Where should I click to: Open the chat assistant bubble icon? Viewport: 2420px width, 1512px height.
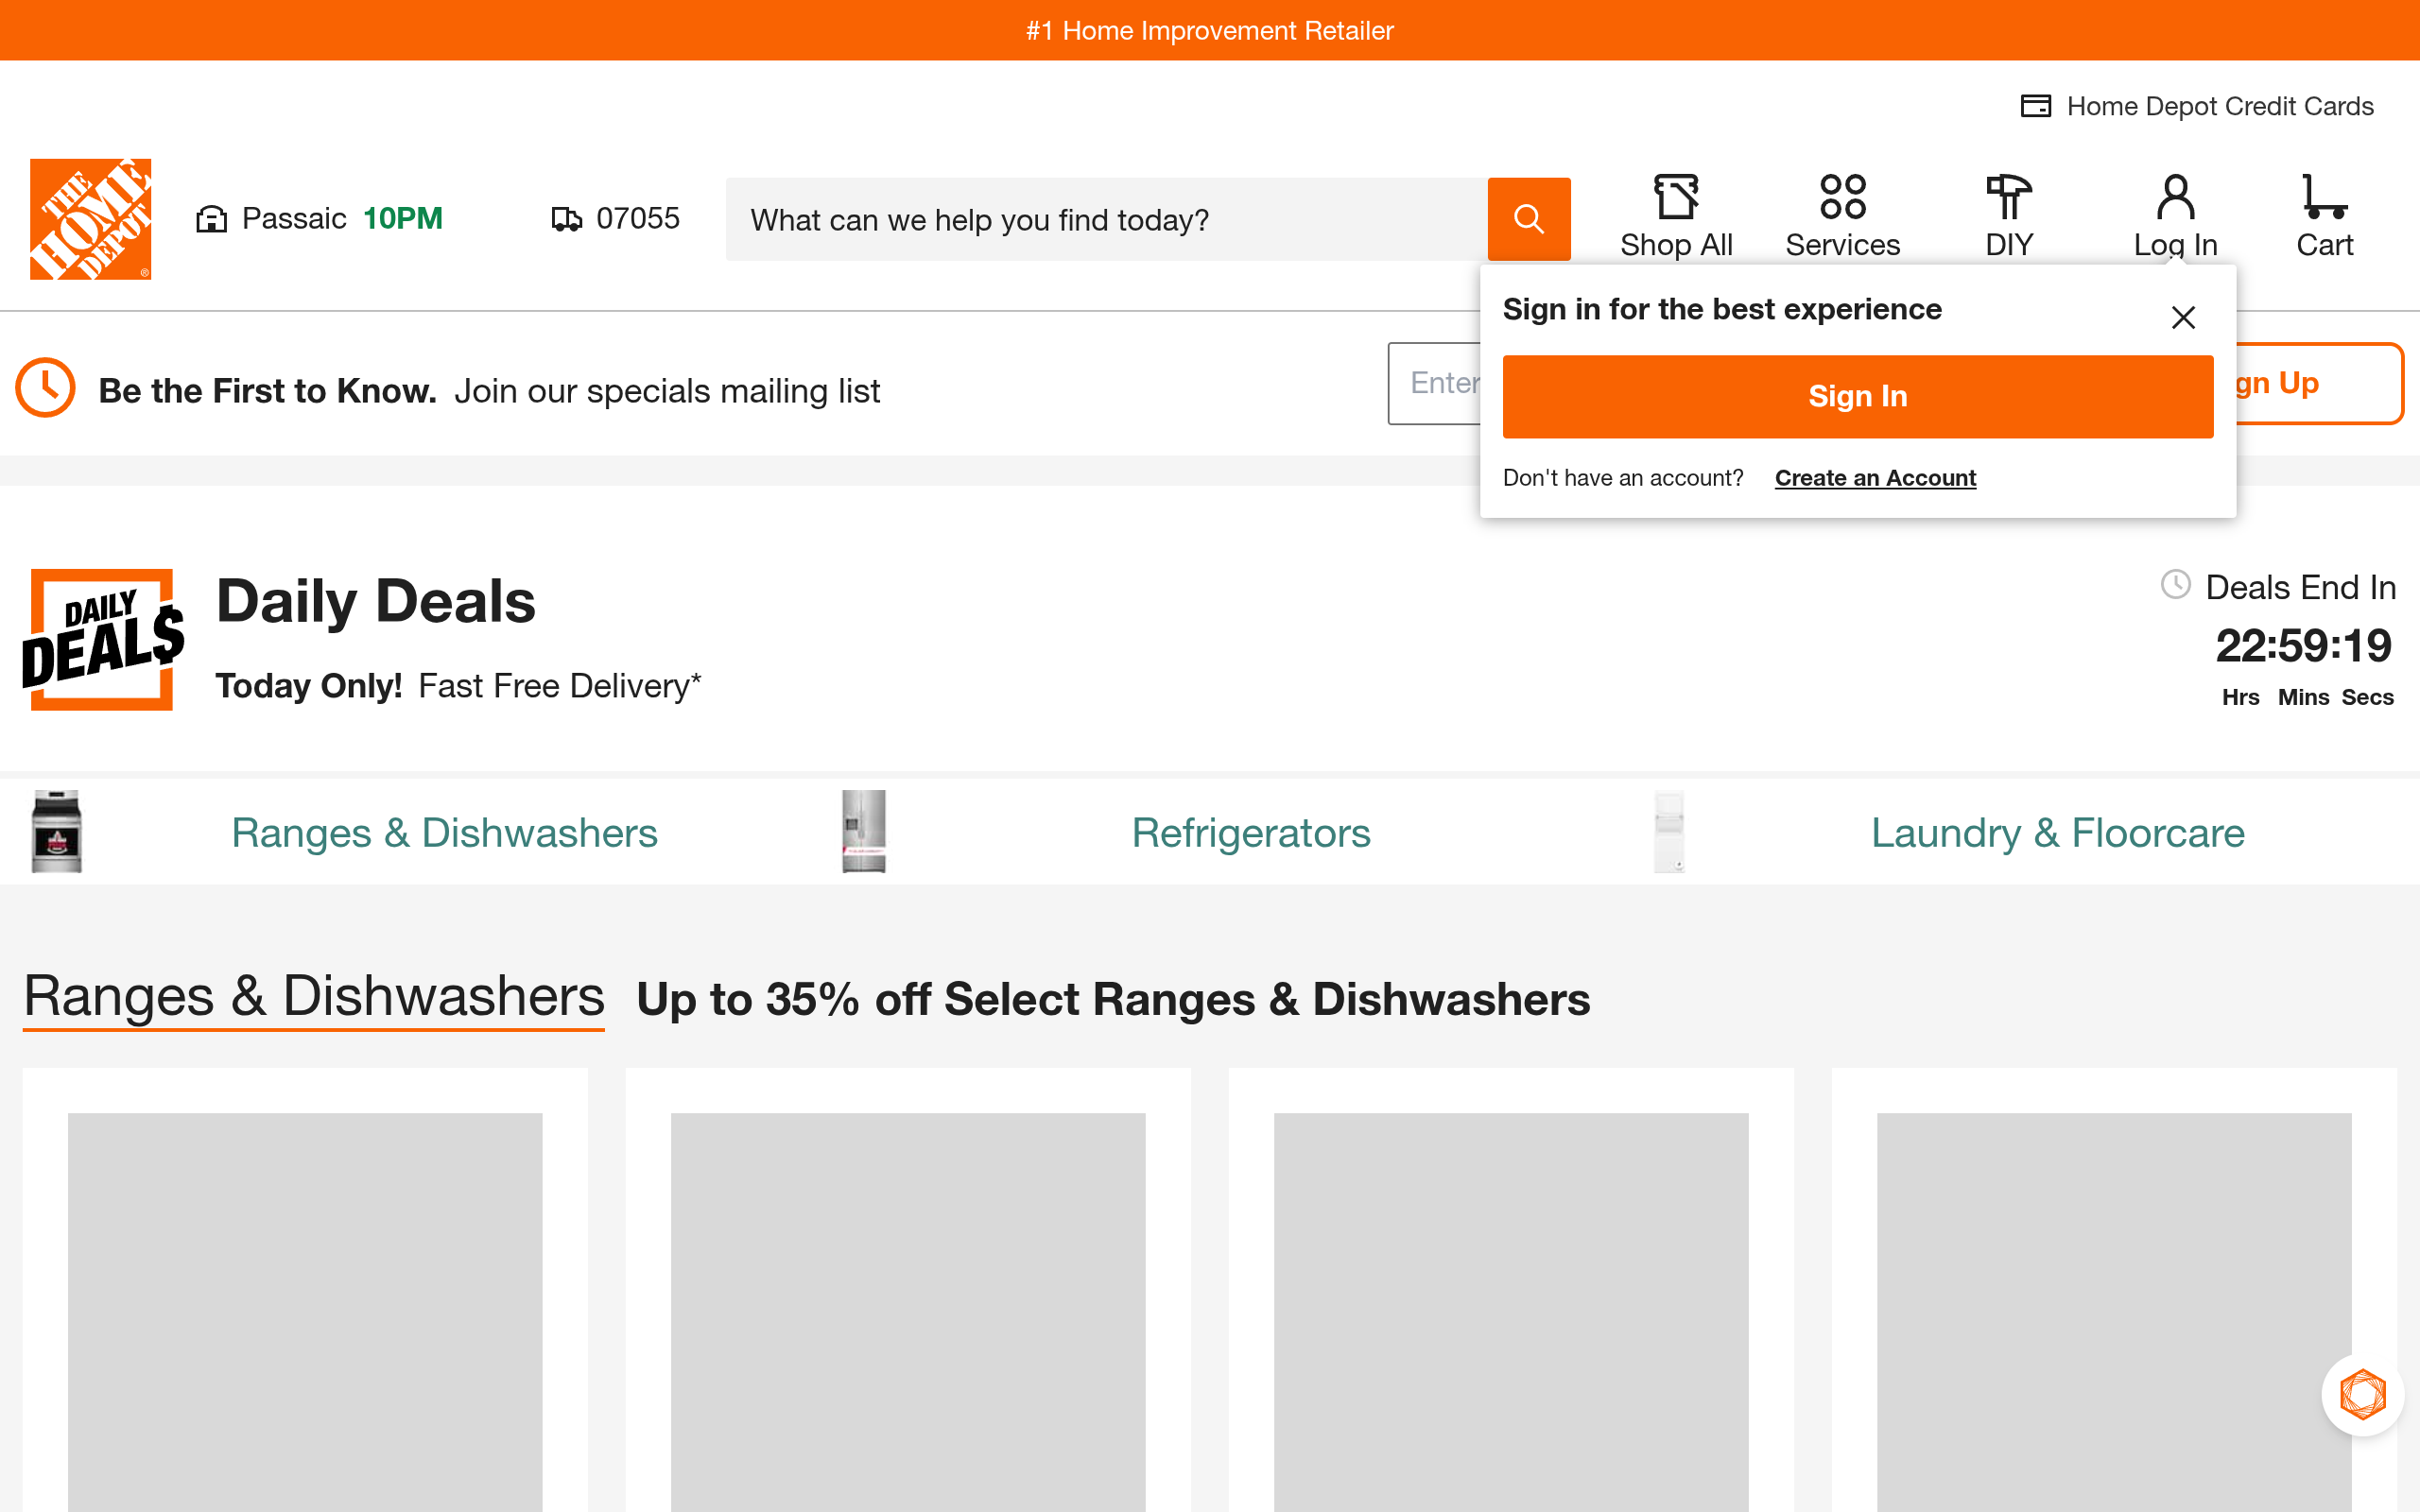click(x=2362, y=1395)
